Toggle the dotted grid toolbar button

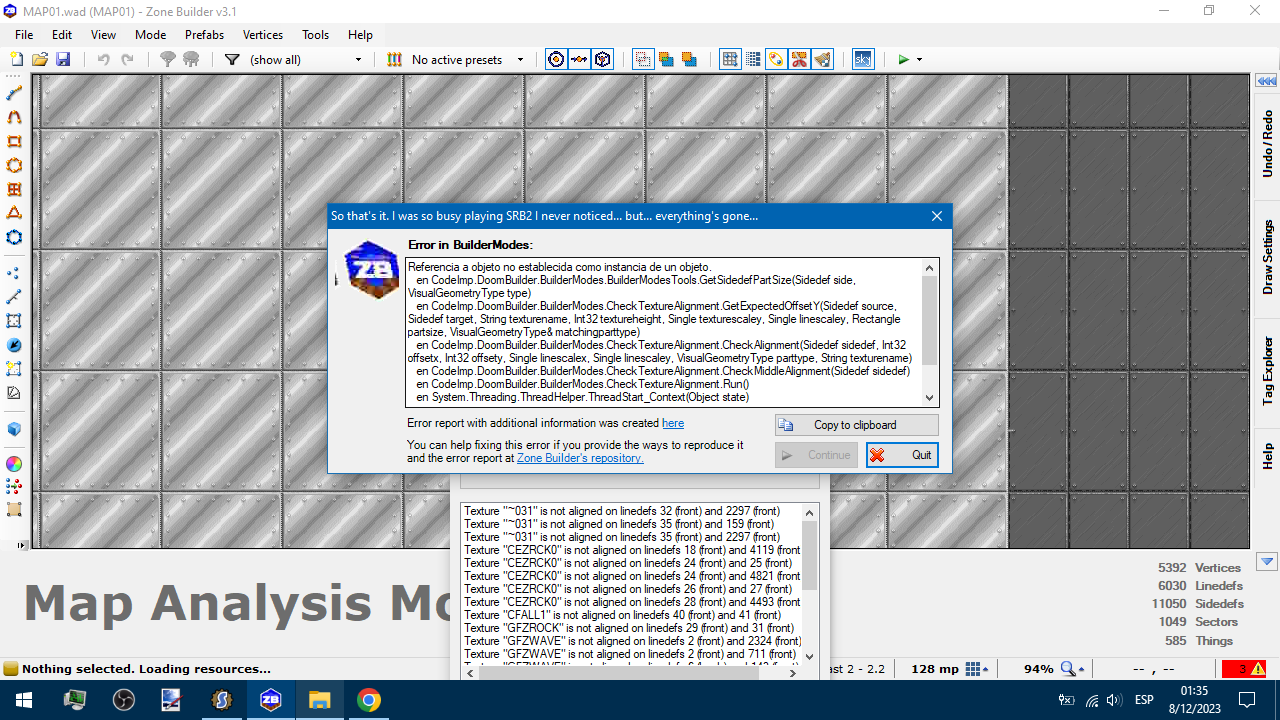753,60
